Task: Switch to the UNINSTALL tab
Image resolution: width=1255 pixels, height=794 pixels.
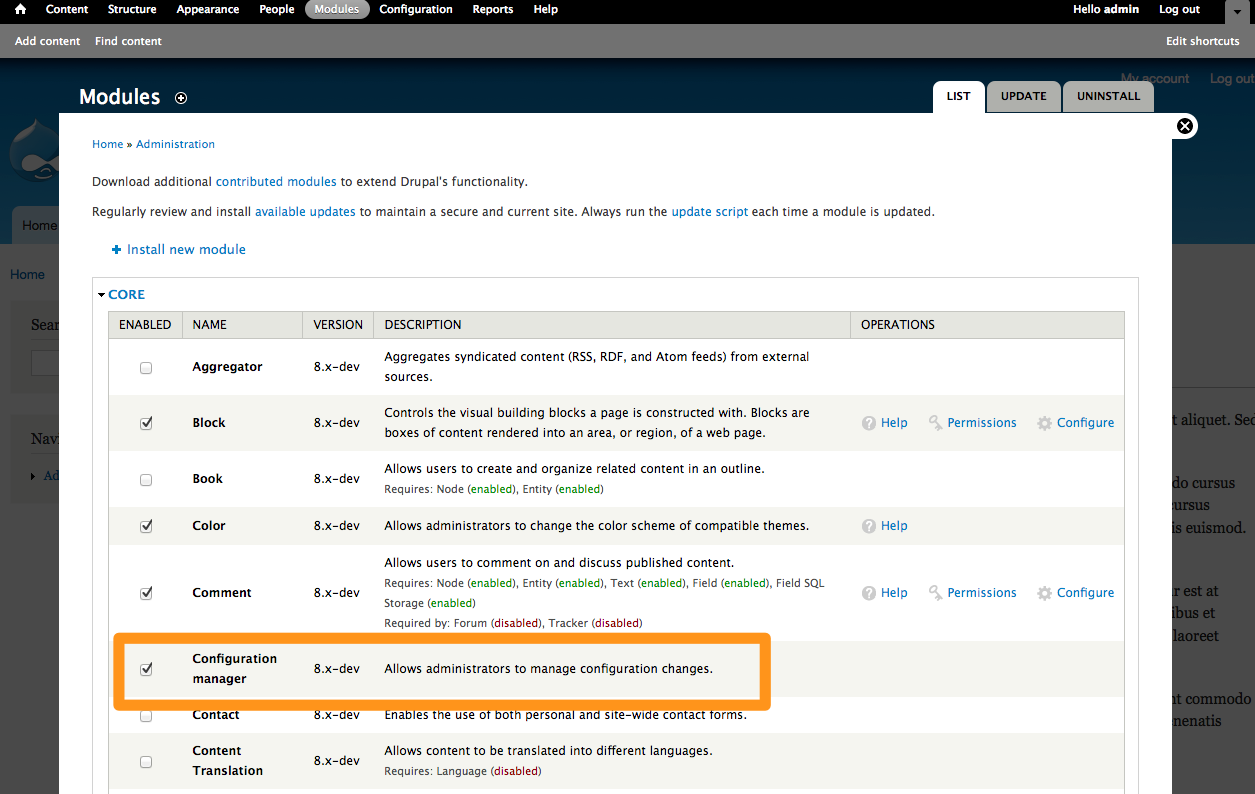Action: point(1108,97)
